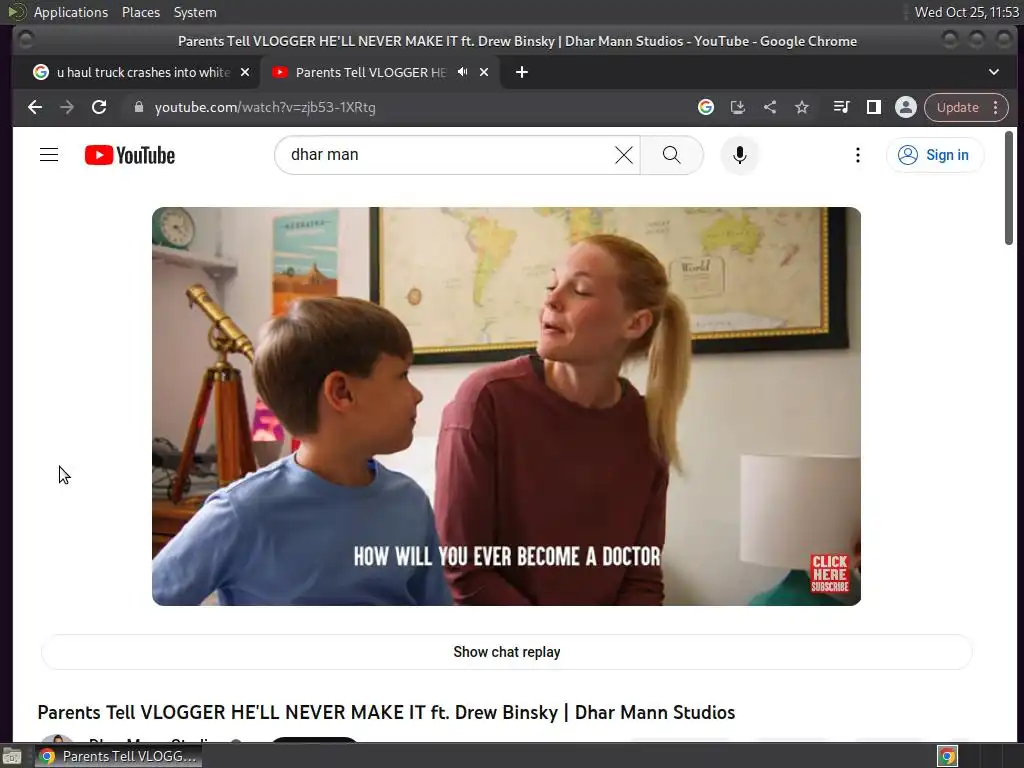This screenshot has height=768, width=1024.
Task: Toggle the Chrome side panel icon
Action: coord(873,107)
